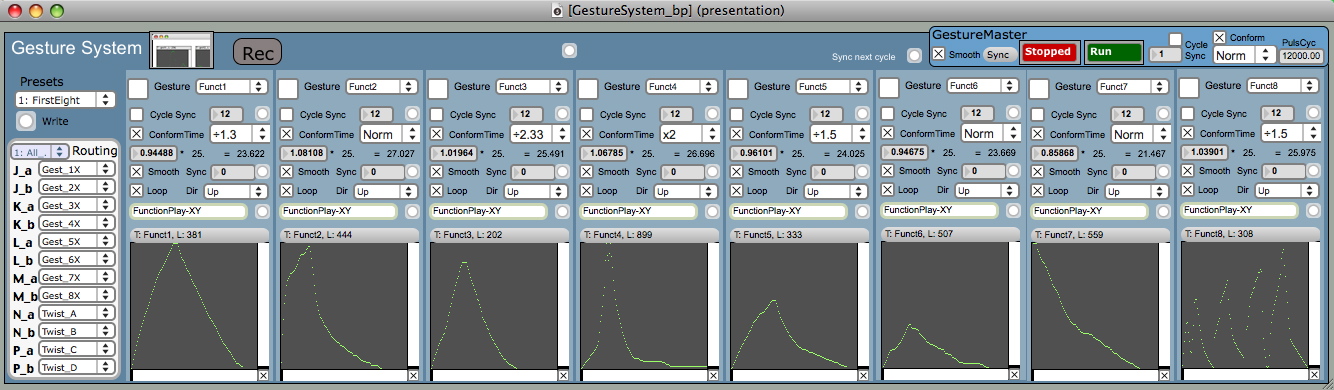Click the X clear button under Funct3 graph
Screen dimensions: 1334x390
[563, 375]
